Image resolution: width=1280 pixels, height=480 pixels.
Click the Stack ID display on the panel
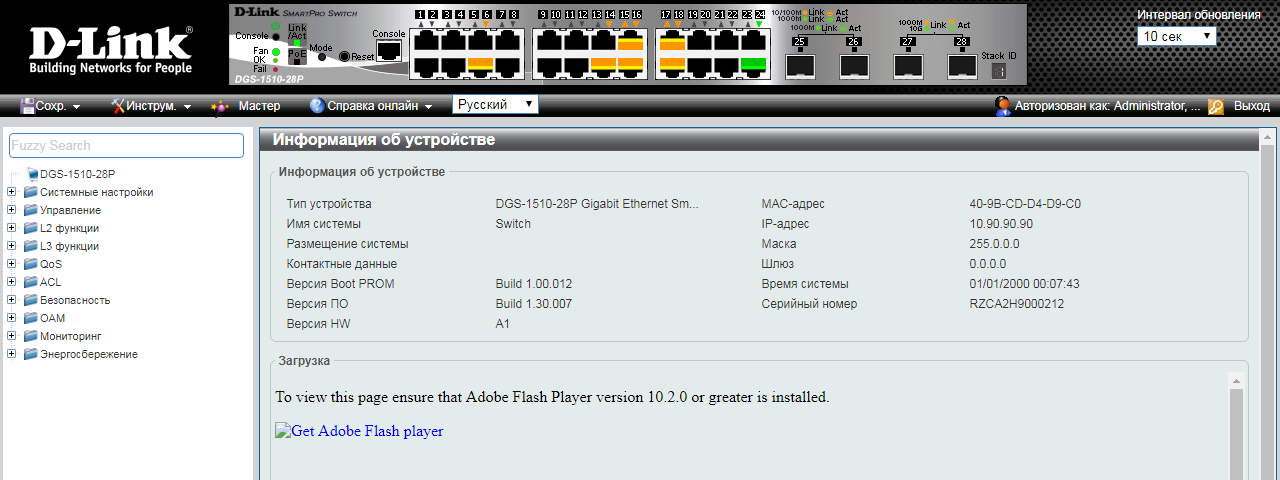[998, 72]
